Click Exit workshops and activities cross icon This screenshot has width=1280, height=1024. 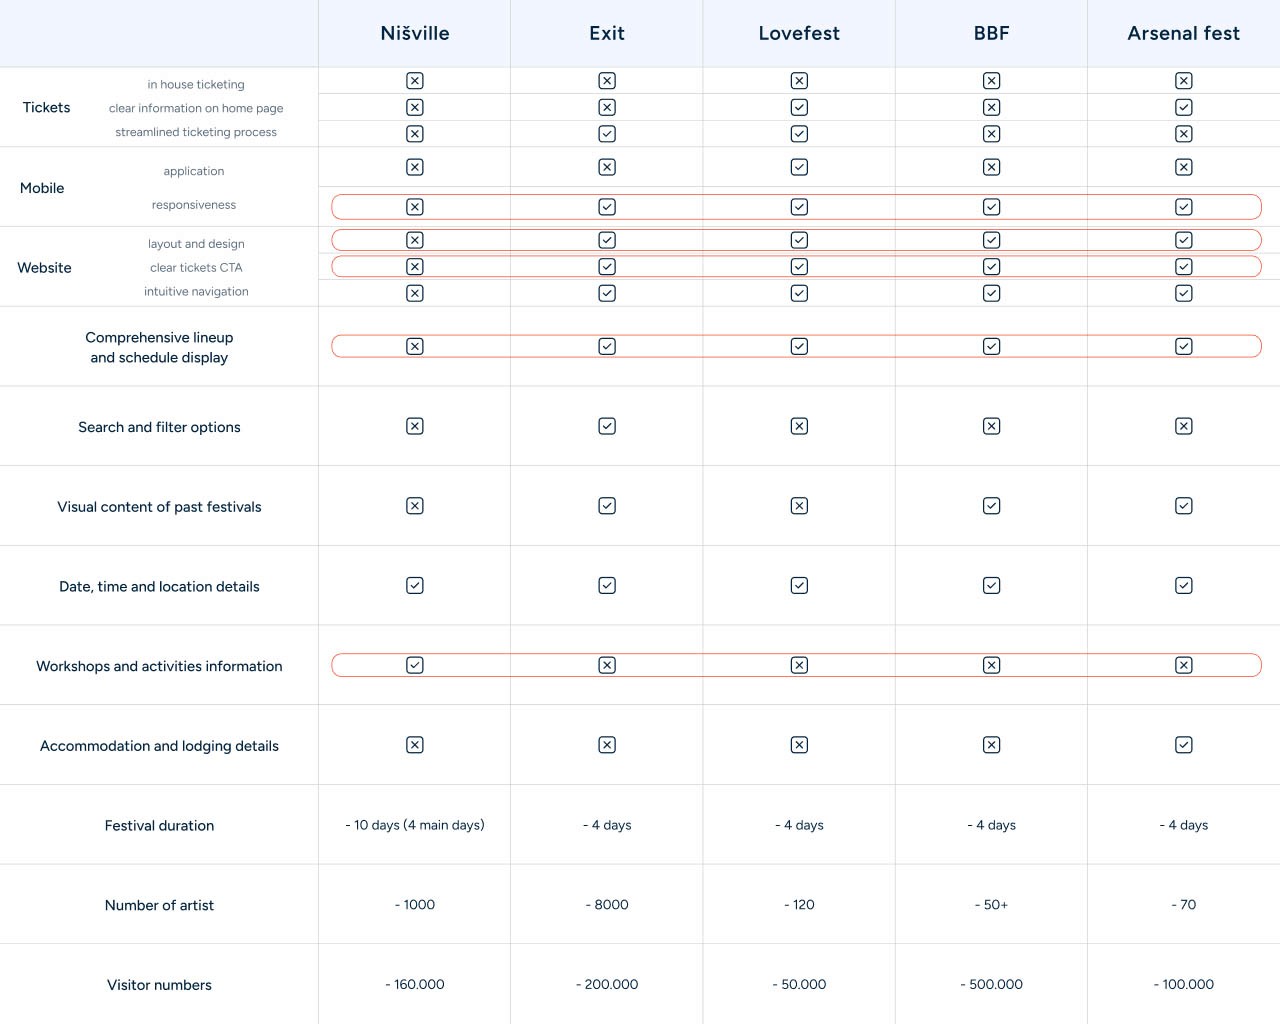click(x=607, y=665)
